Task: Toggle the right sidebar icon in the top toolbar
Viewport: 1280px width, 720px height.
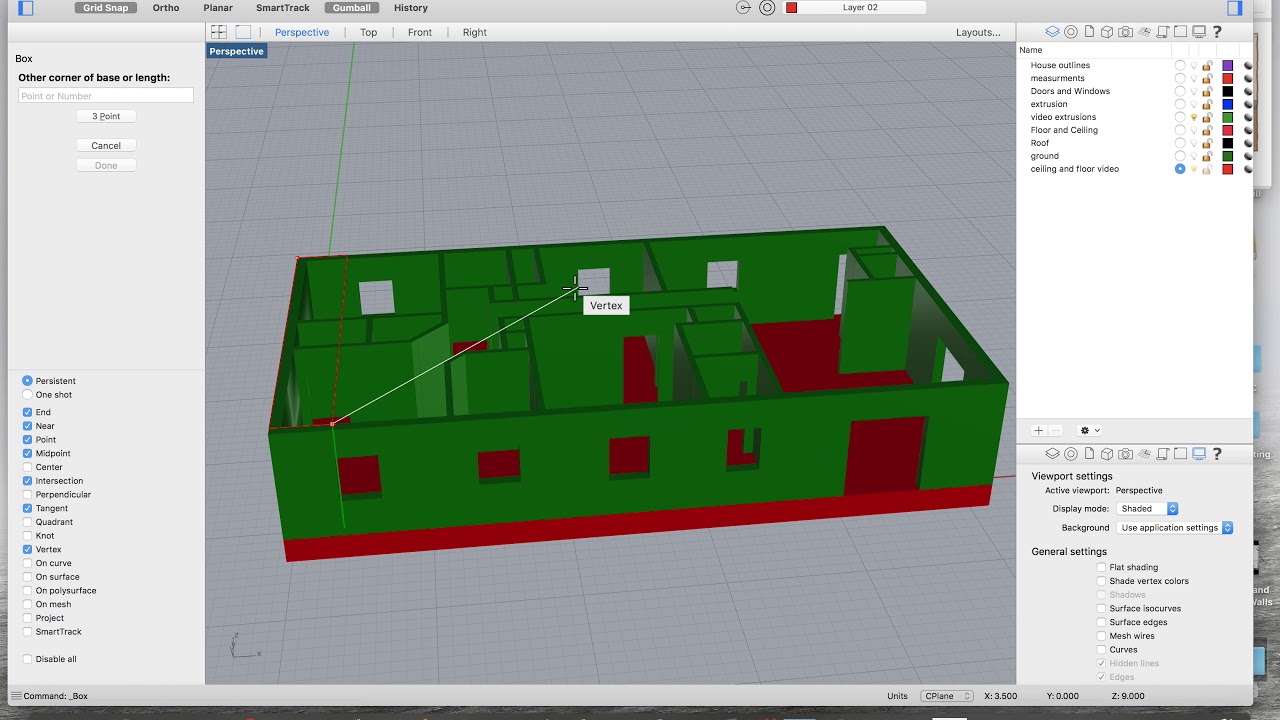Action: (1235, 8)
